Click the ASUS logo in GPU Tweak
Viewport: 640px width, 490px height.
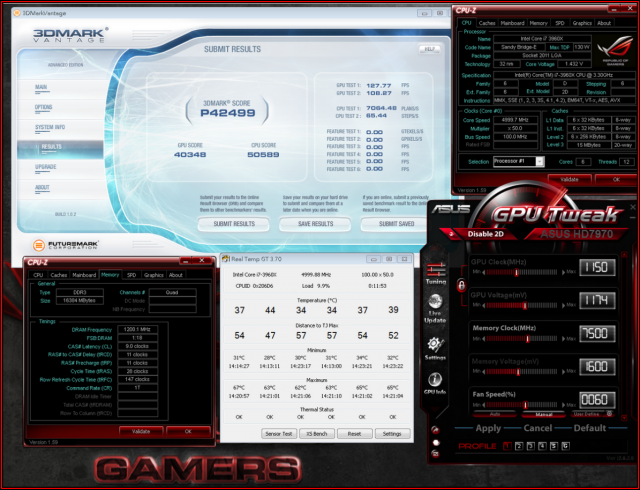pos(451,209)
